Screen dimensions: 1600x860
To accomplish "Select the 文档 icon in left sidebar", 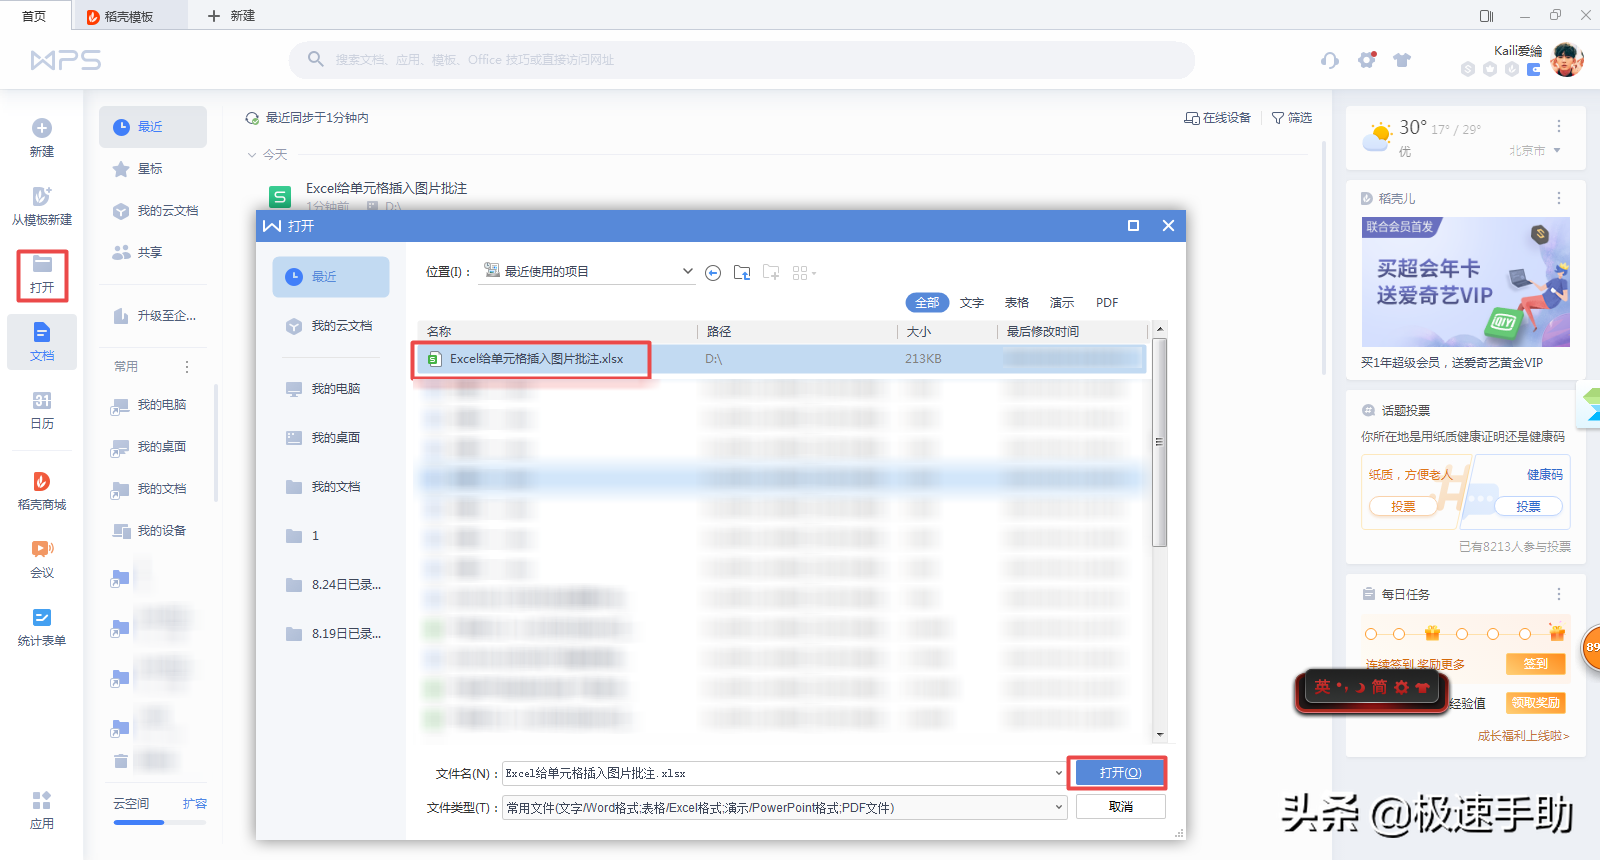I will (x=42, y=332).
